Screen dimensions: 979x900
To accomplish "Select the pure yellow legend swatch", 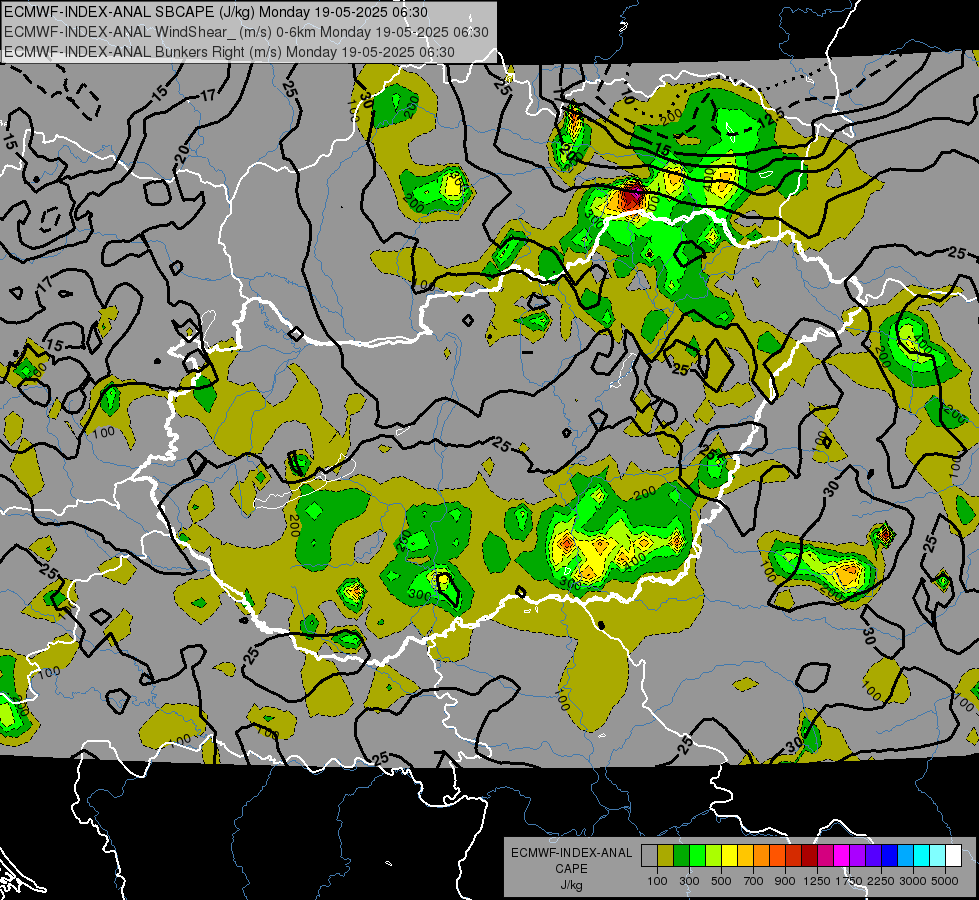I will click(x=730, y=855).
